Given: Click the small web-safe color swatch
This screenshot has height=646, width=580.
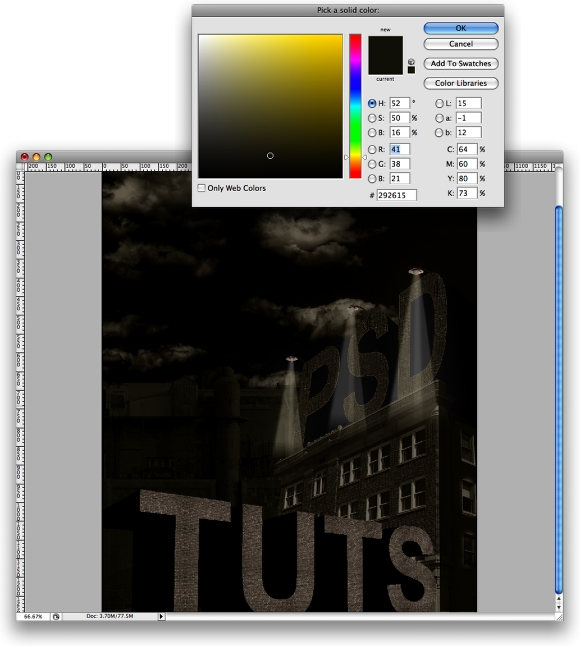Looking at the screenshot, I should pyautogui.click(x=411, y=70).
